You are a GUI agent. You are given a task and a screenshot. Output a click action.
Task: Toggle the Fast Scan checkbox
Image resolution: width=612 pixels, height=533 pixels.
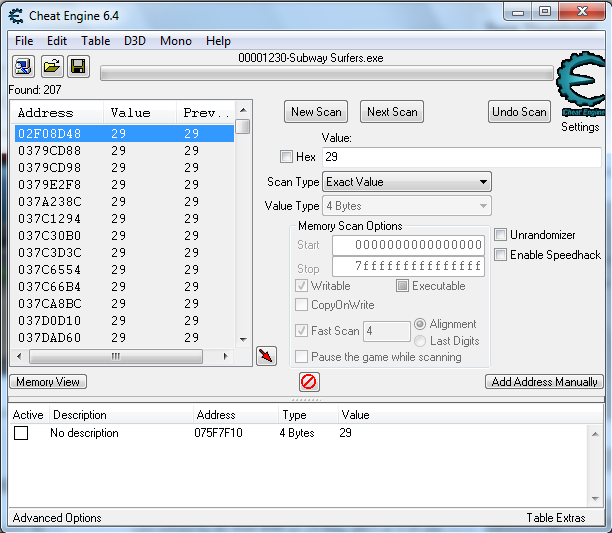(301, 330)
